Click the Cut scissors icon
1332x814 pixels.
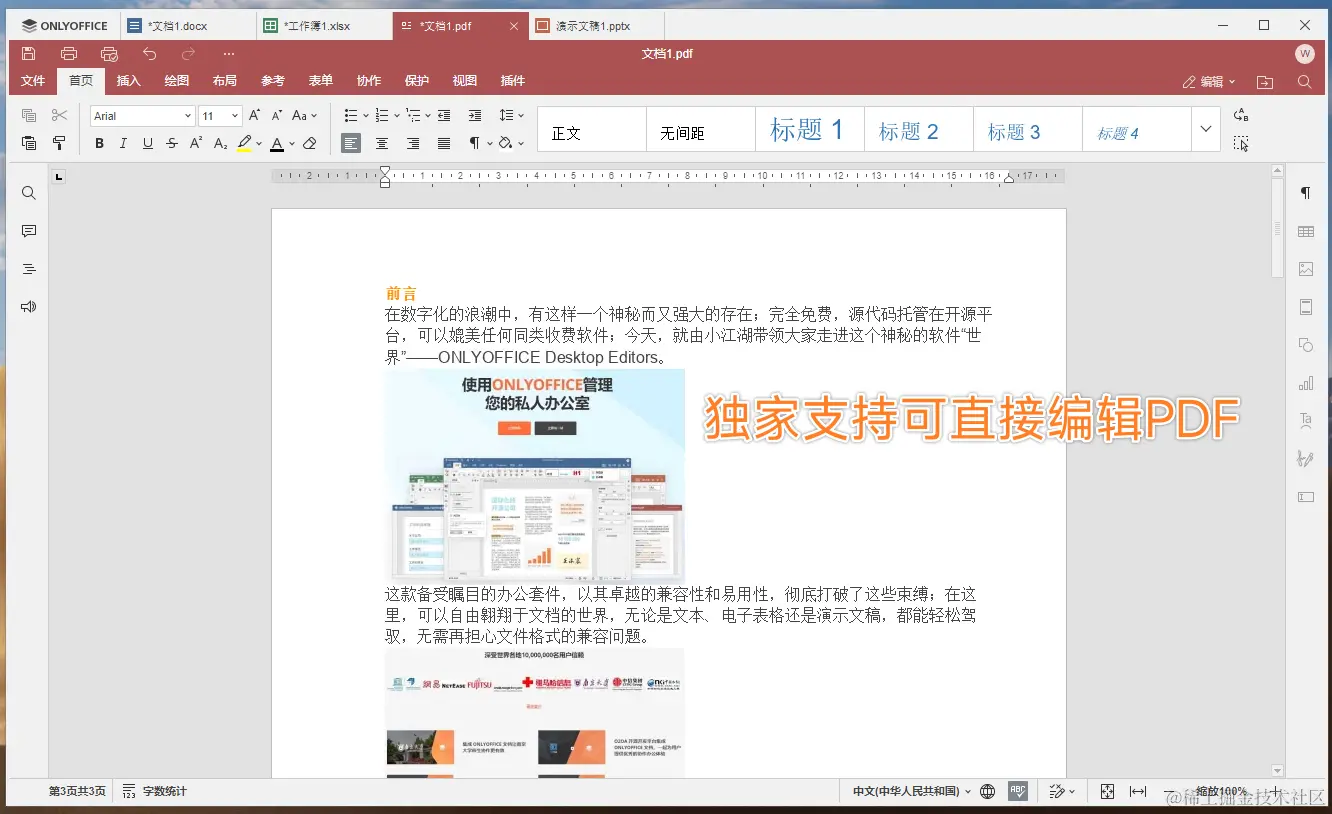point(60,116)
